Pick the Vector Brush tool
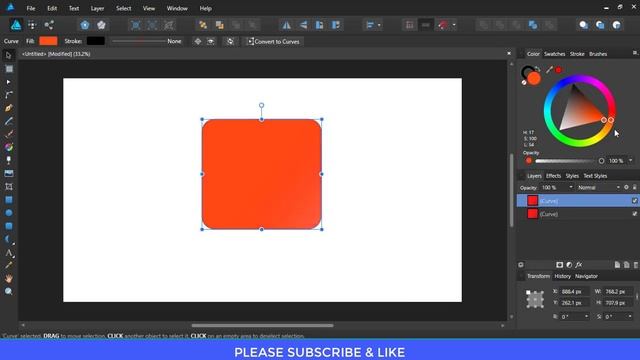This screenshot has height=360, width=640. (9, 134)
